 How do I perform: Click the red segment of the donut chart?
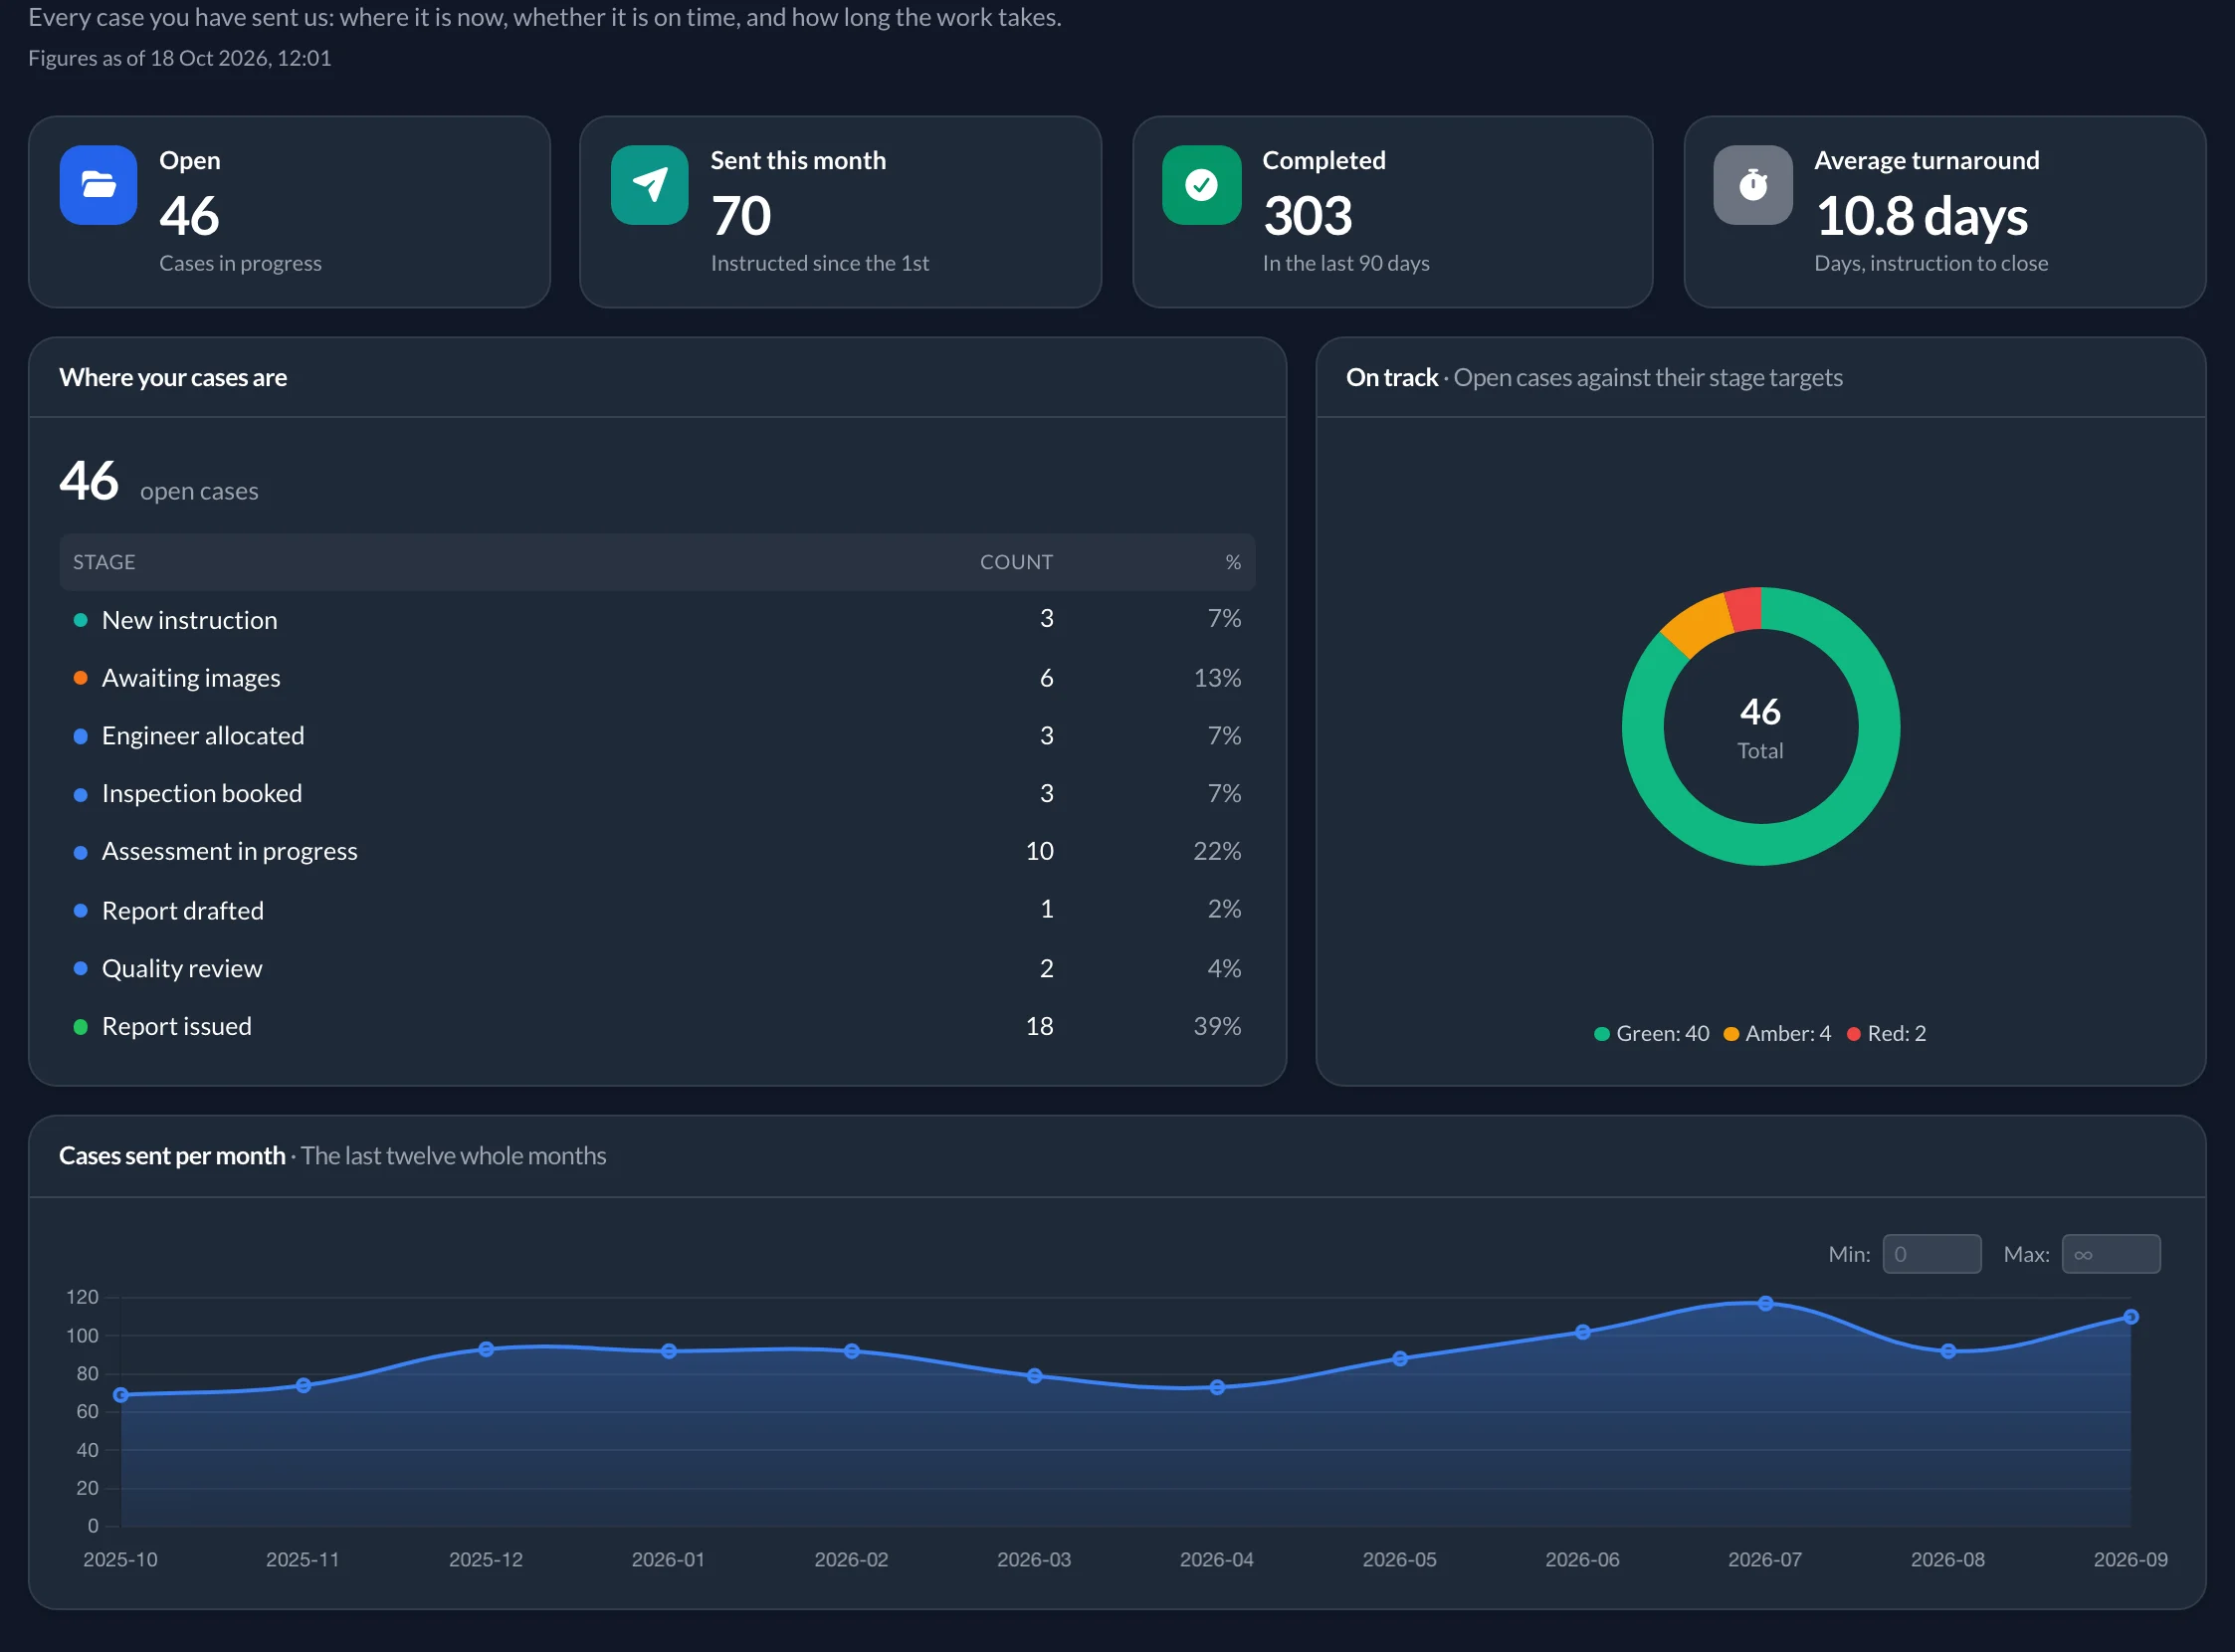click(x=1744, y=609)
